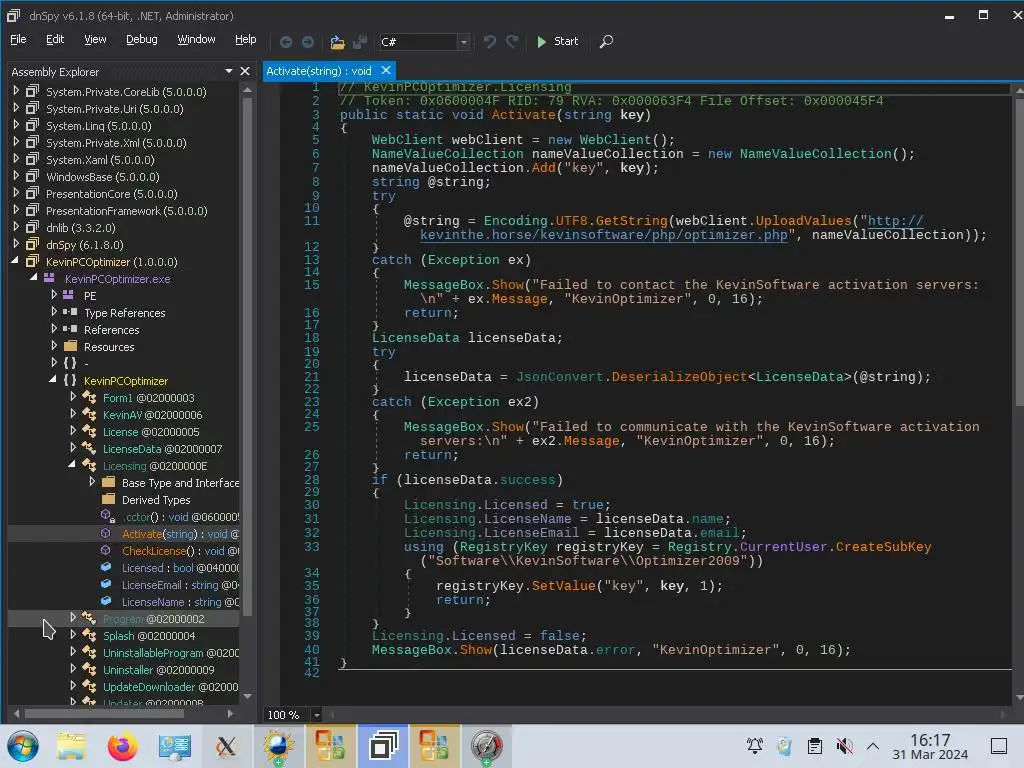Image resolution: width=1024 pixels, height=768 pixels.
Task: Open the Edit menu
Action: [55, 39]
